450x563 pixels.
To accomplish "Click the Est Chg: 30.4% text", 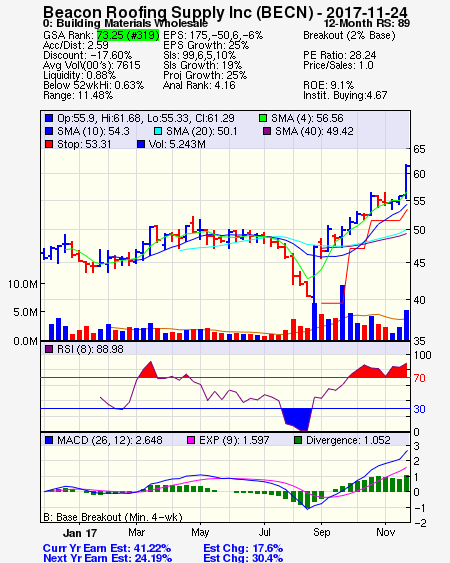I will (243, 558).
